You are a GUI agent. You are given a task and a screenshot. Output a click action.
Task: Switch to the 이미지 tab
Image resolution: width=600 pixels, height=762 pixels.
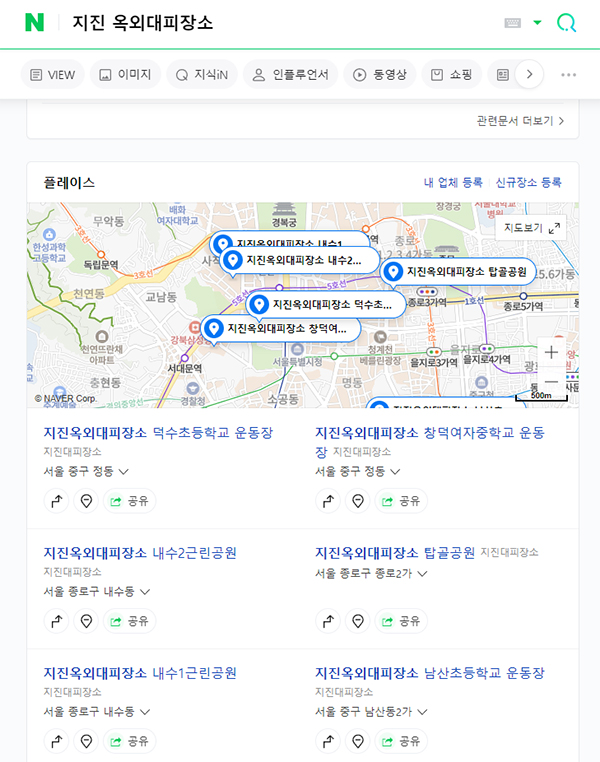[125, 75]
